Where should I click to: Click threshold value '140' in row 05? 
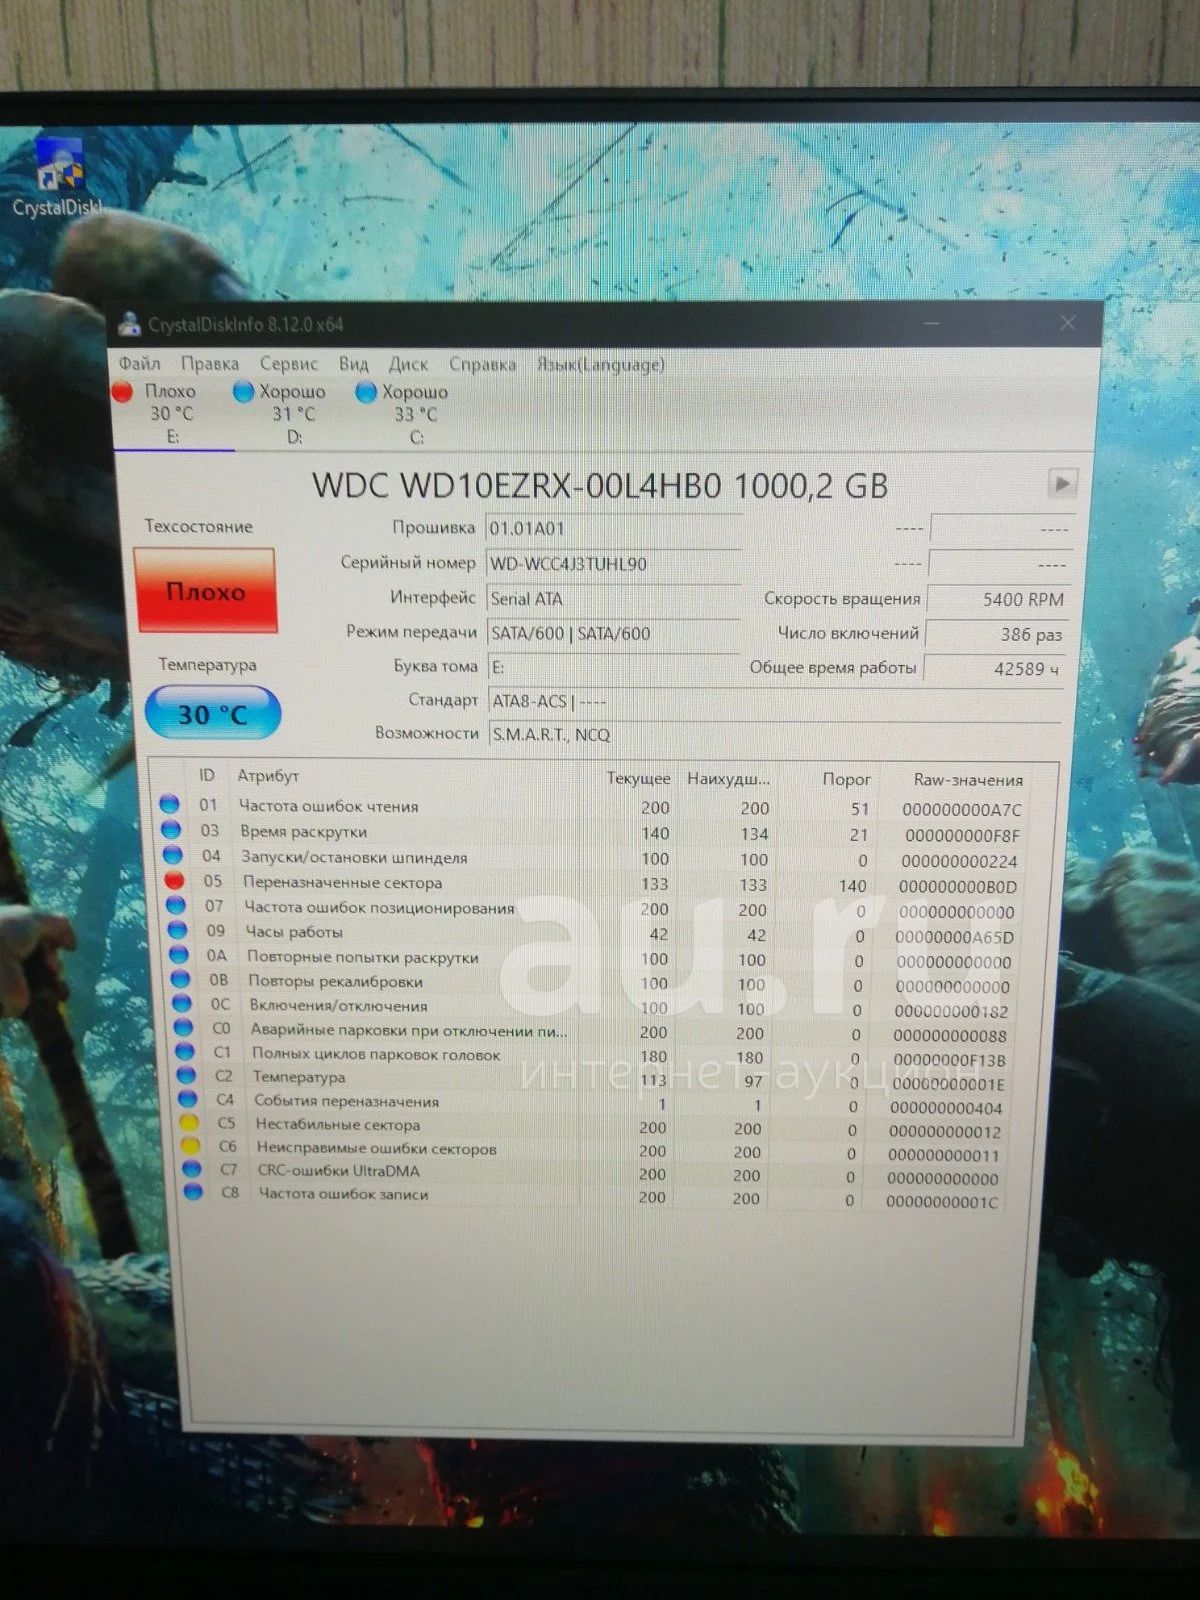pos(852,885)
